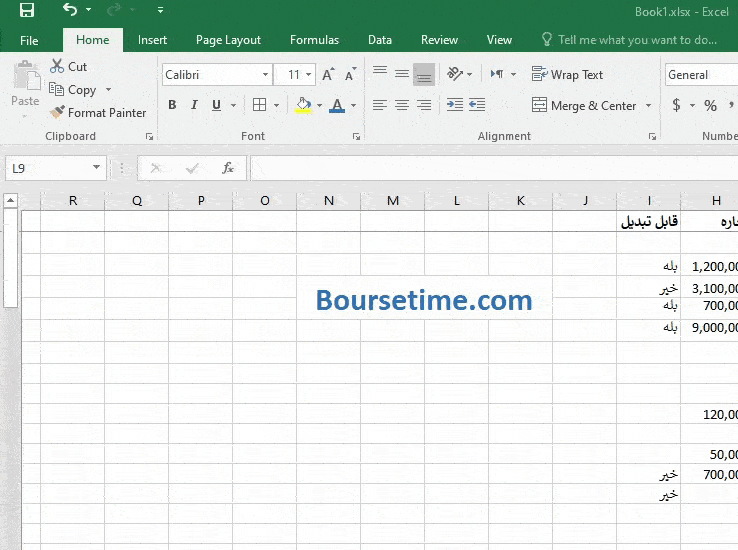
Task: Click the Format Painter button
Action: coord(98,113)
